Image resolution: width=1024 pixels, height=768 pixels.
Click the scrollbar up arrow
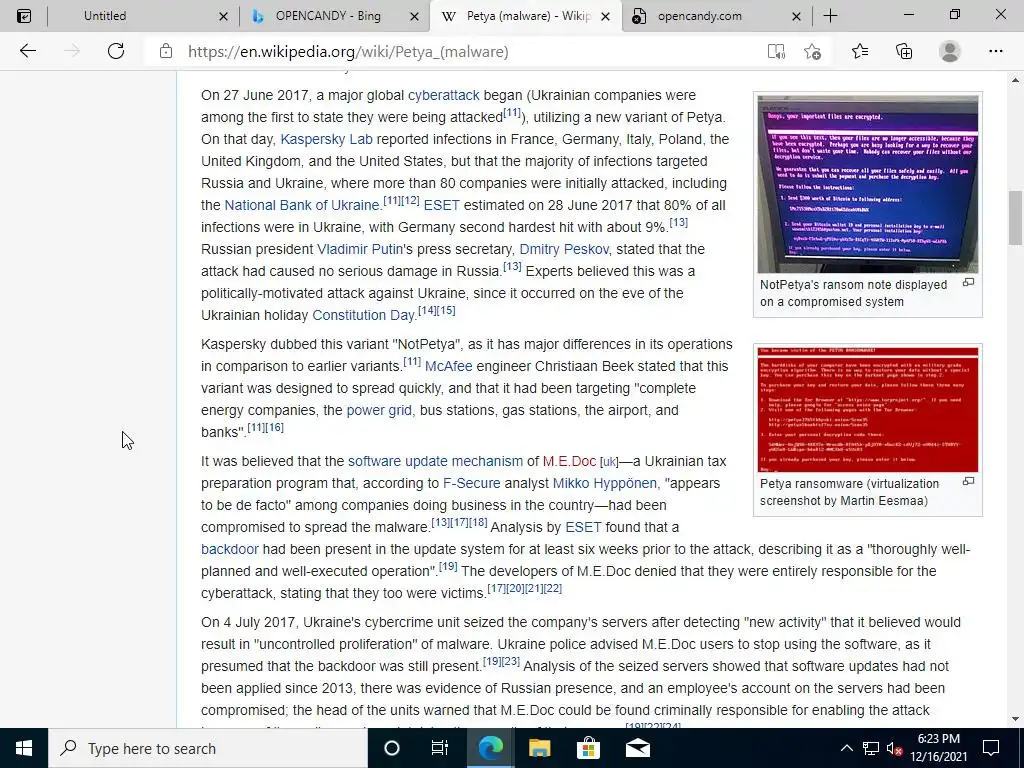click(x=1016, y=80)
